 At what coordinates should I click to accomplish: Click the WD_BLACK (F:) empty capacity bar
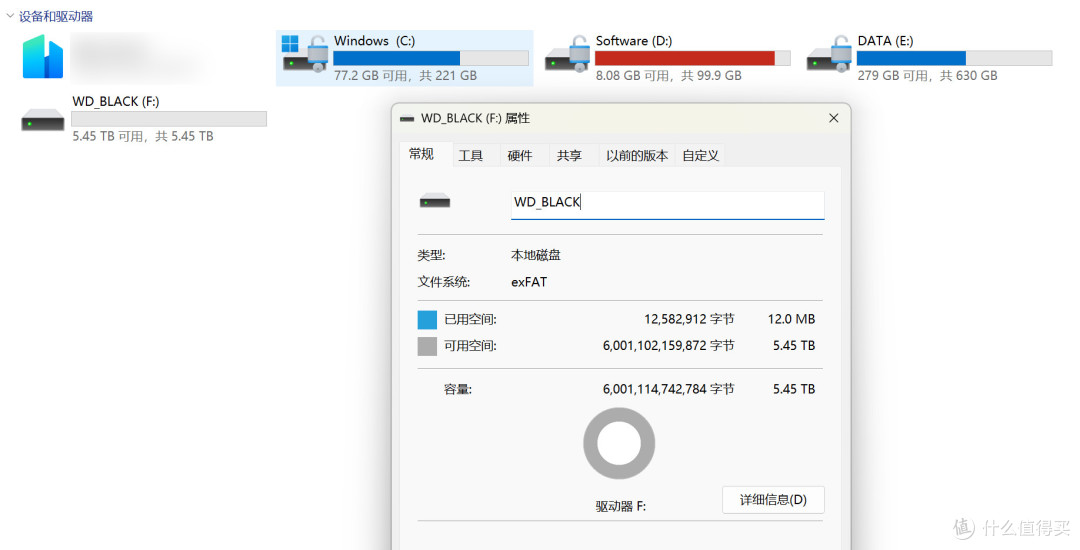[x=169, y=119]
